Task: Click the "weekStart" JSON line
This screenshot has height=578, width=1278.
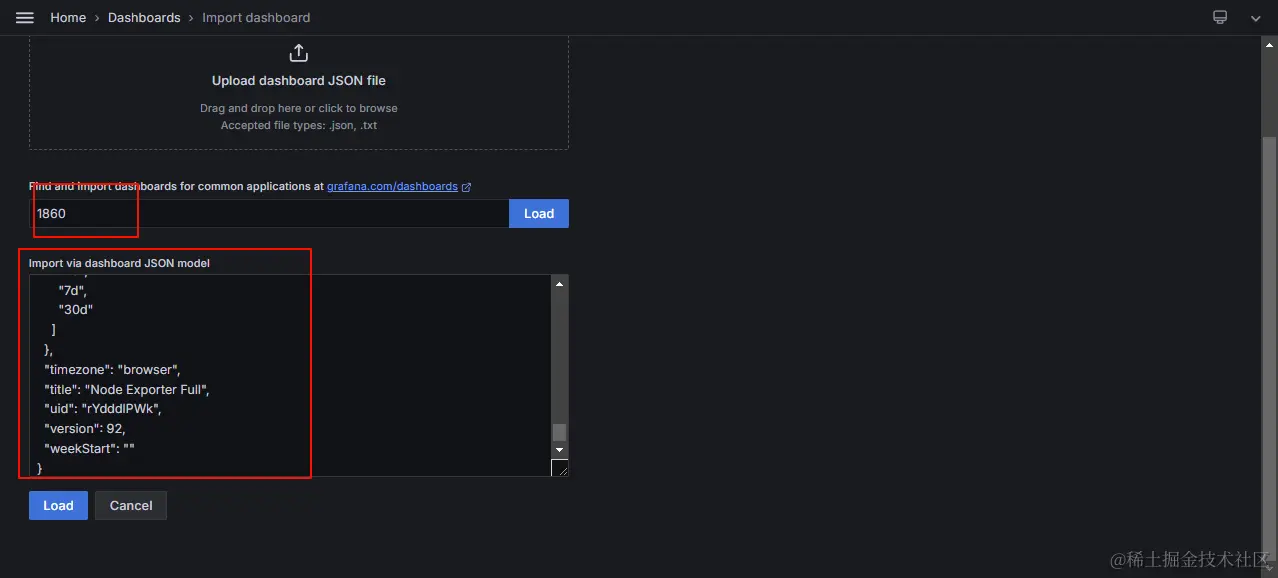Action: coord(89,449)
